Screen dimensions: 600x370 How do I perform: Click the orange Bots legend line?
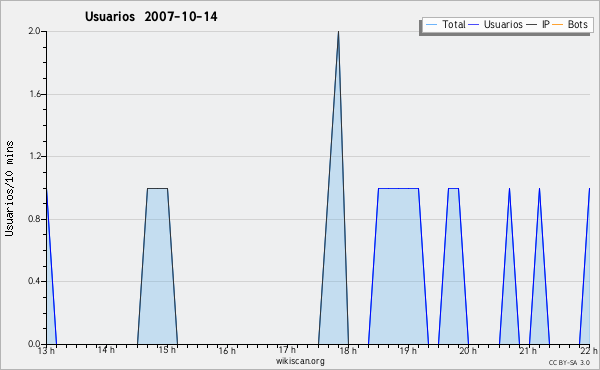[558, 25]
